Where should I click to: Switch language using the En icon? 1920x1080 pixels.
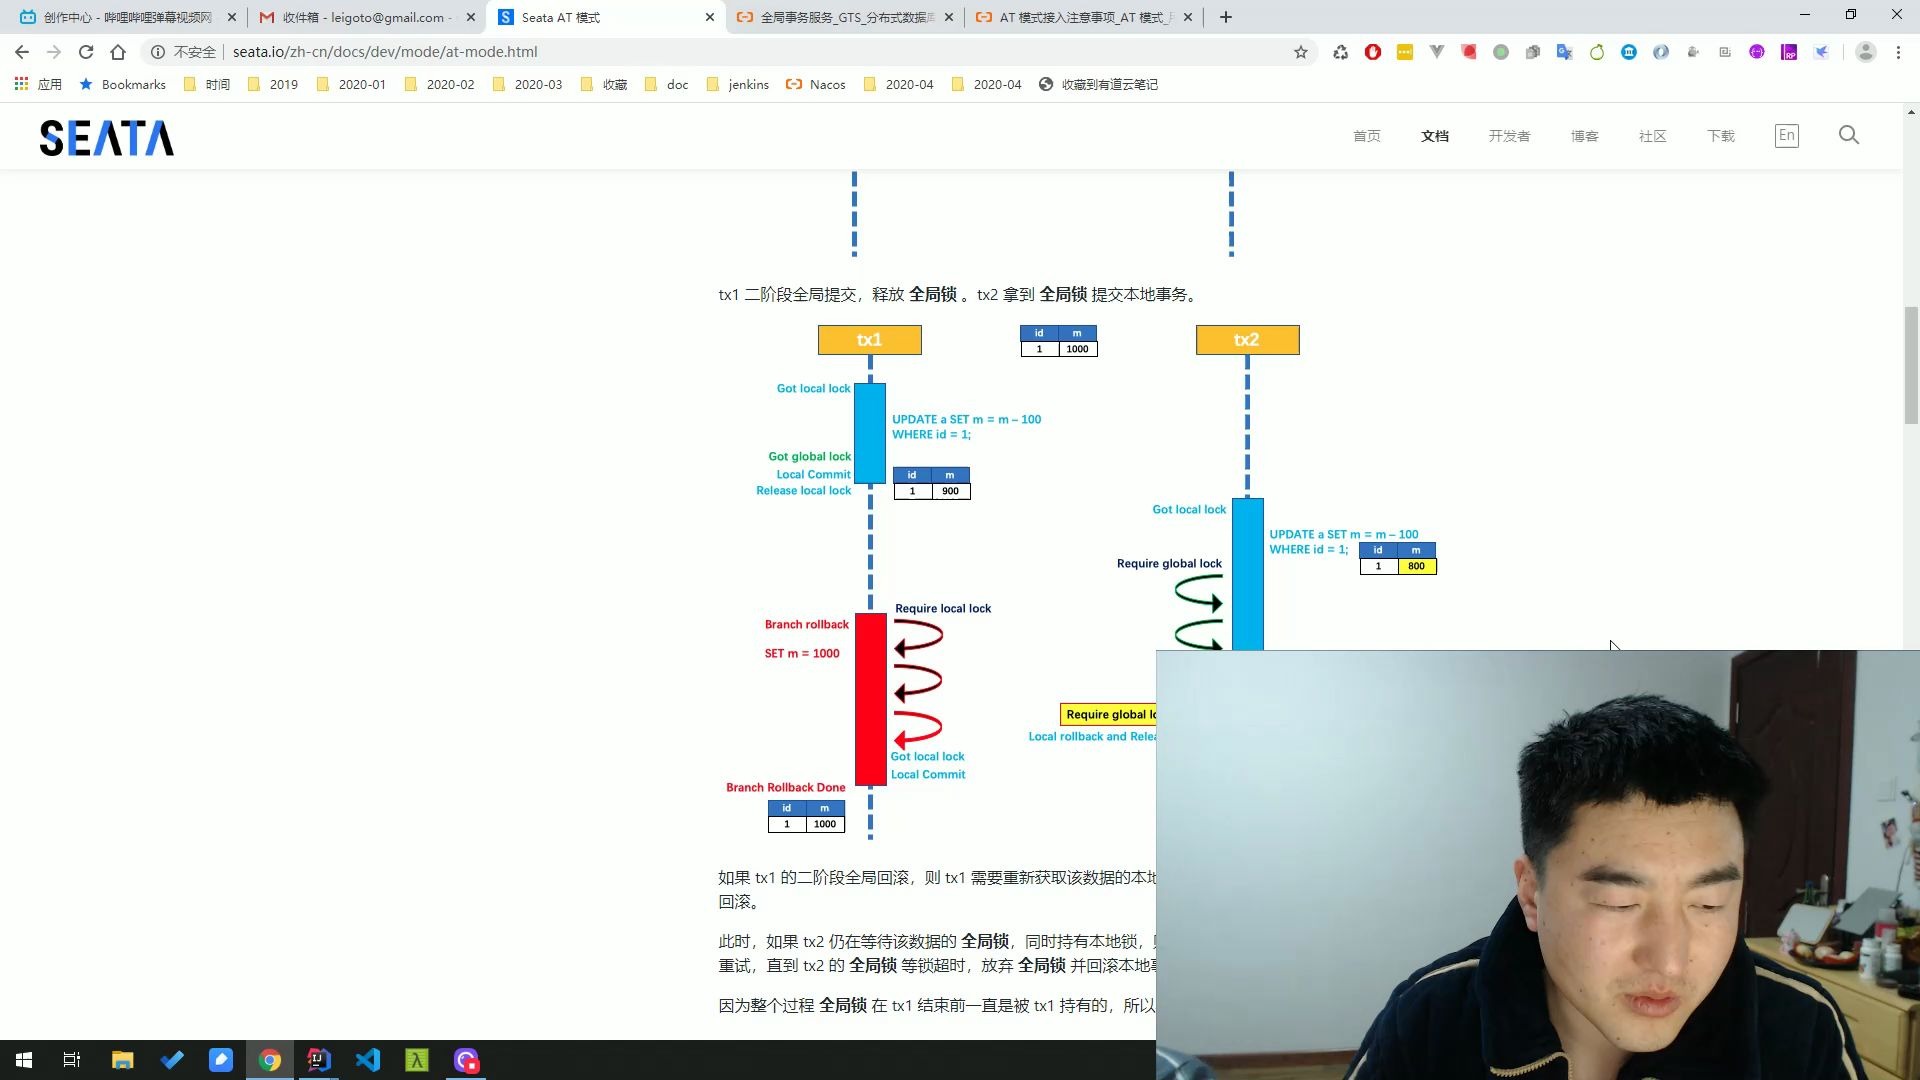coord(1786,135)
